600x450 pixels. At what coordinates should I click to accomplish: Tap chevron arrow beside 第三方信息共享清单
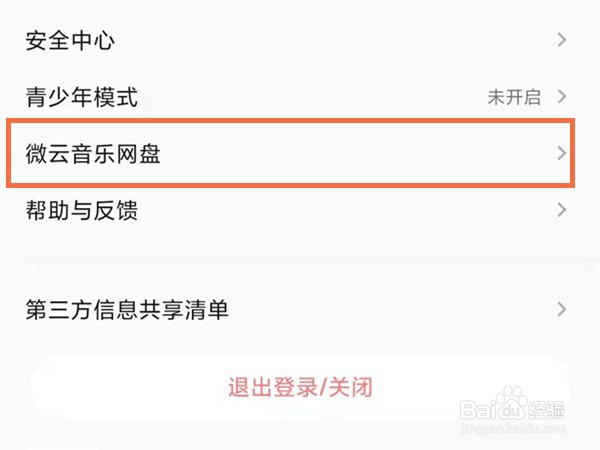tap(561, 309)
